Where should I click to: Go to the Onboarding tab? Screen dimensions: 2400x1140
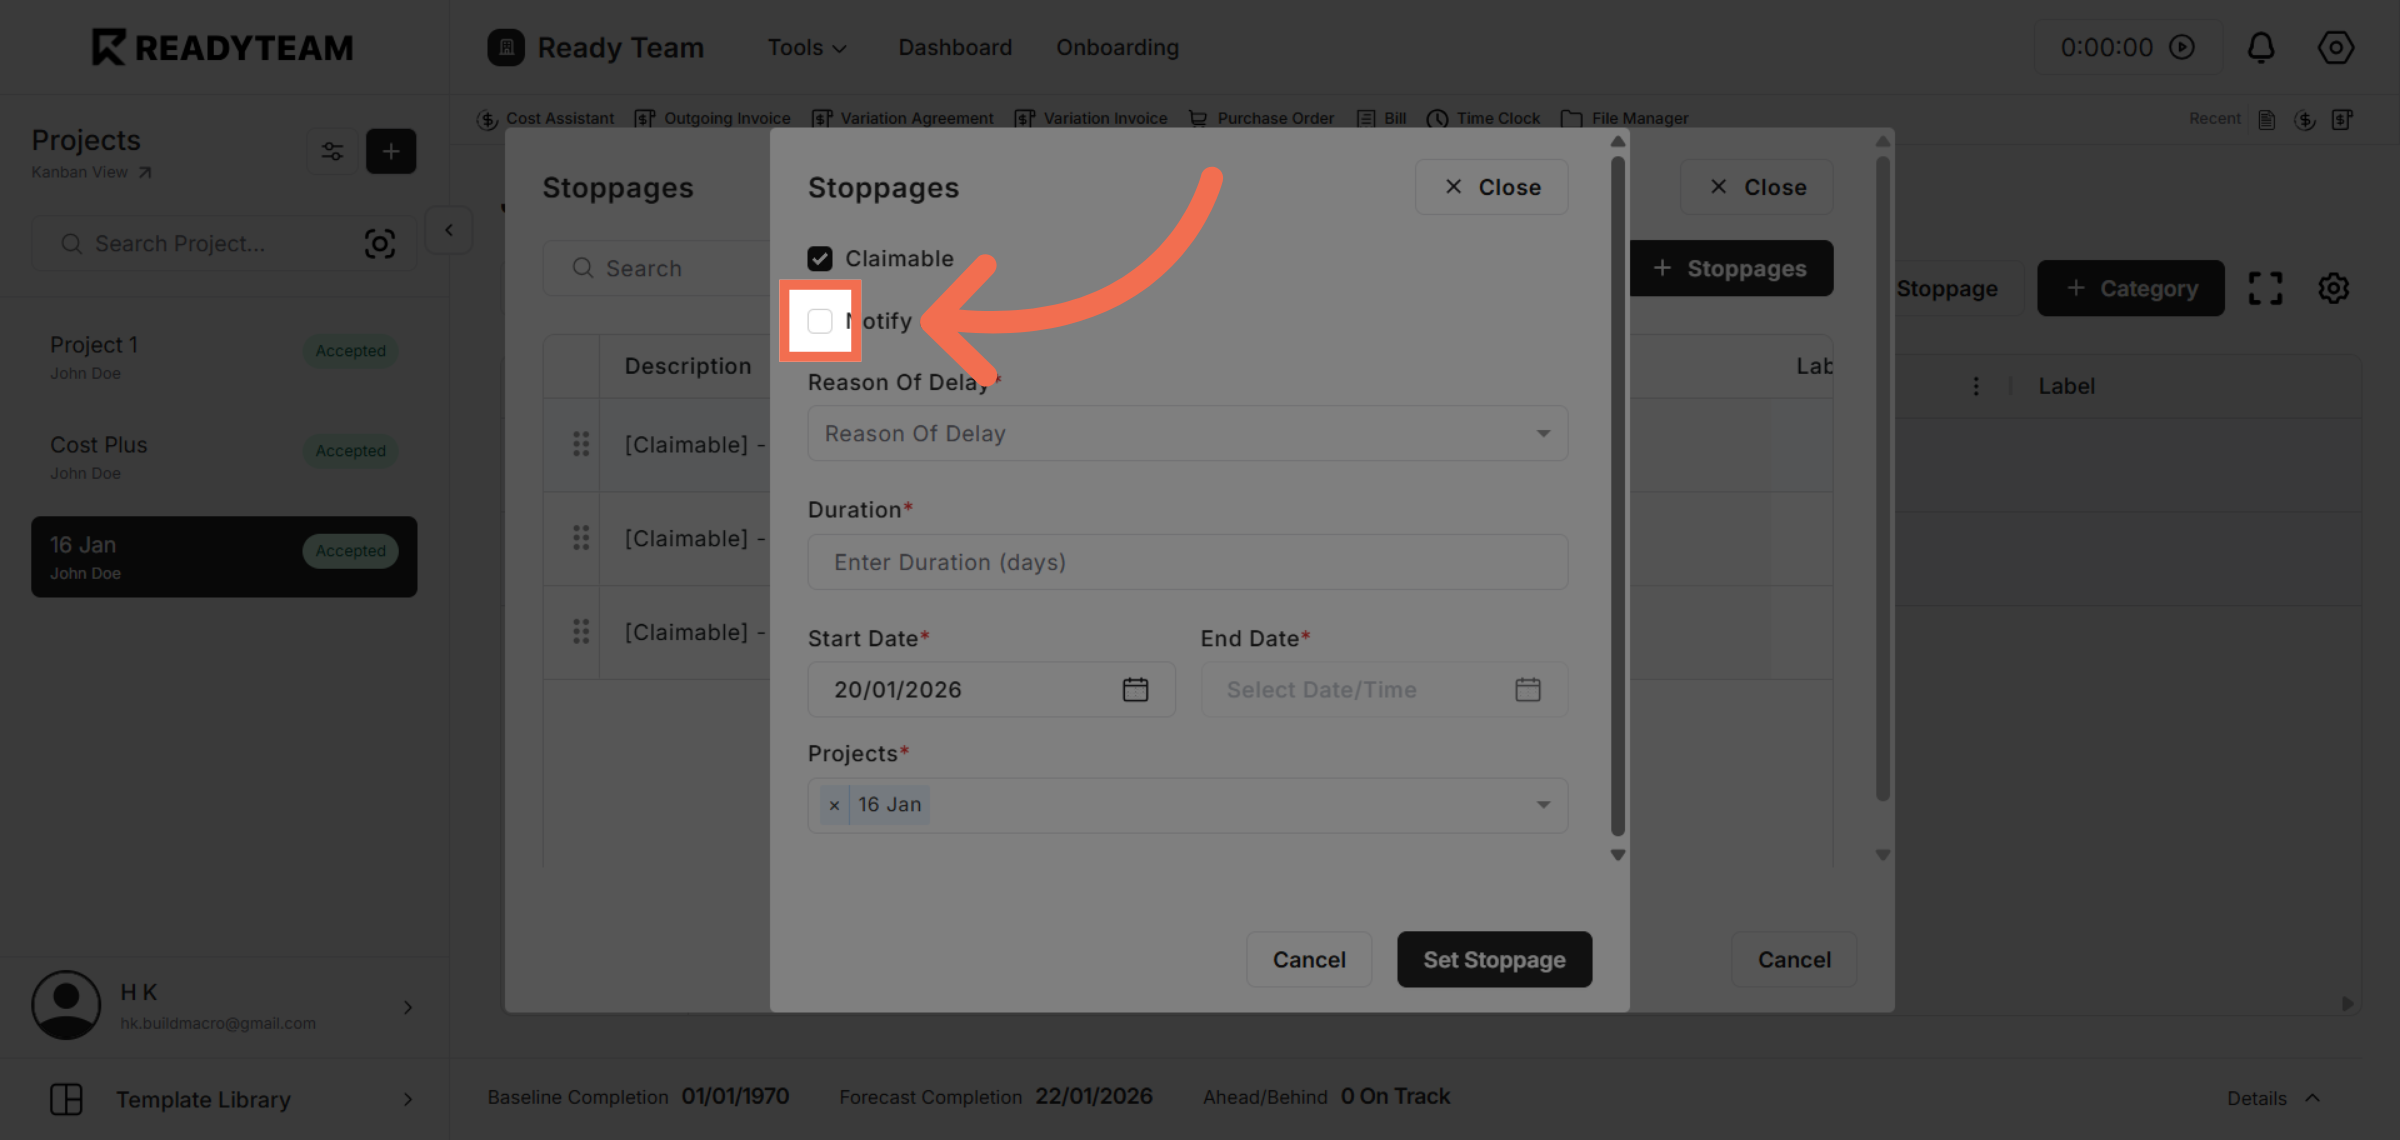1117,47
